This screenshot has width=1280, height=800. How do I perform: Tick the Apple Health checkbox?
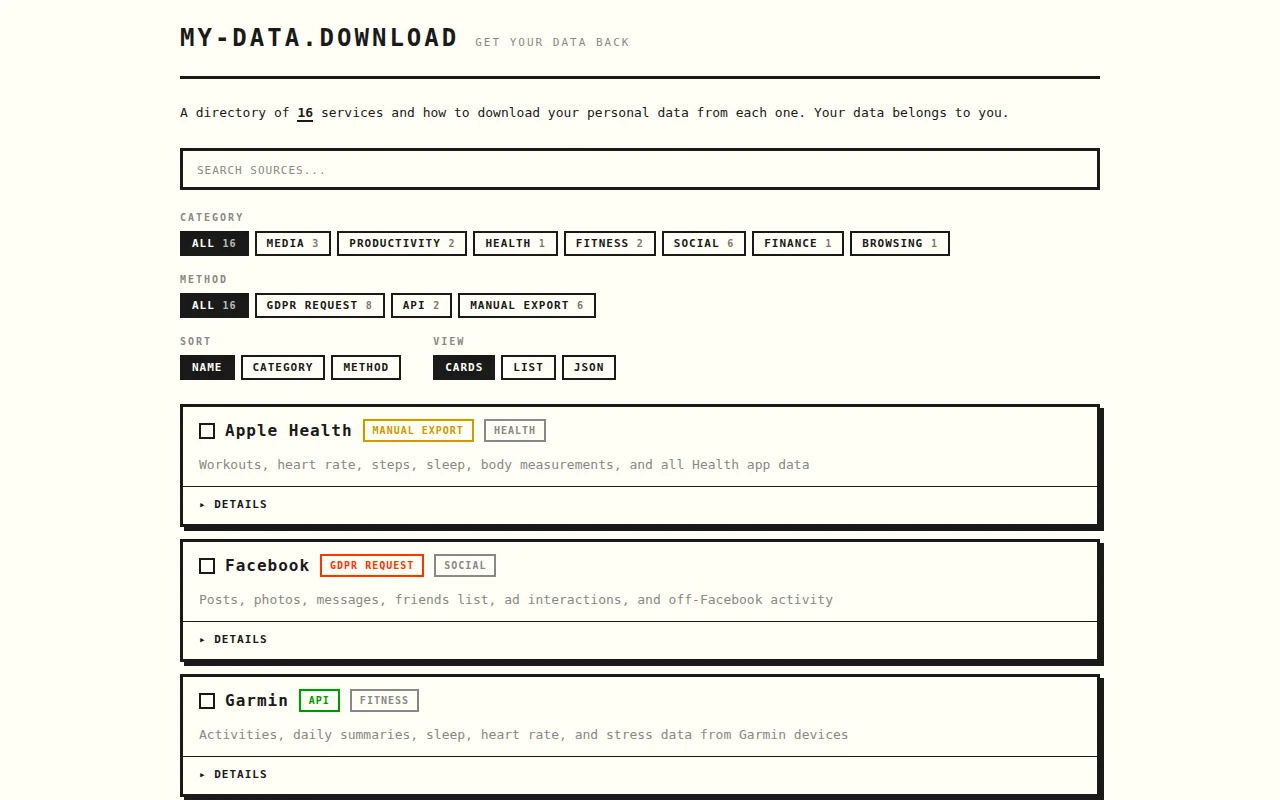click(x=207, y=431)
